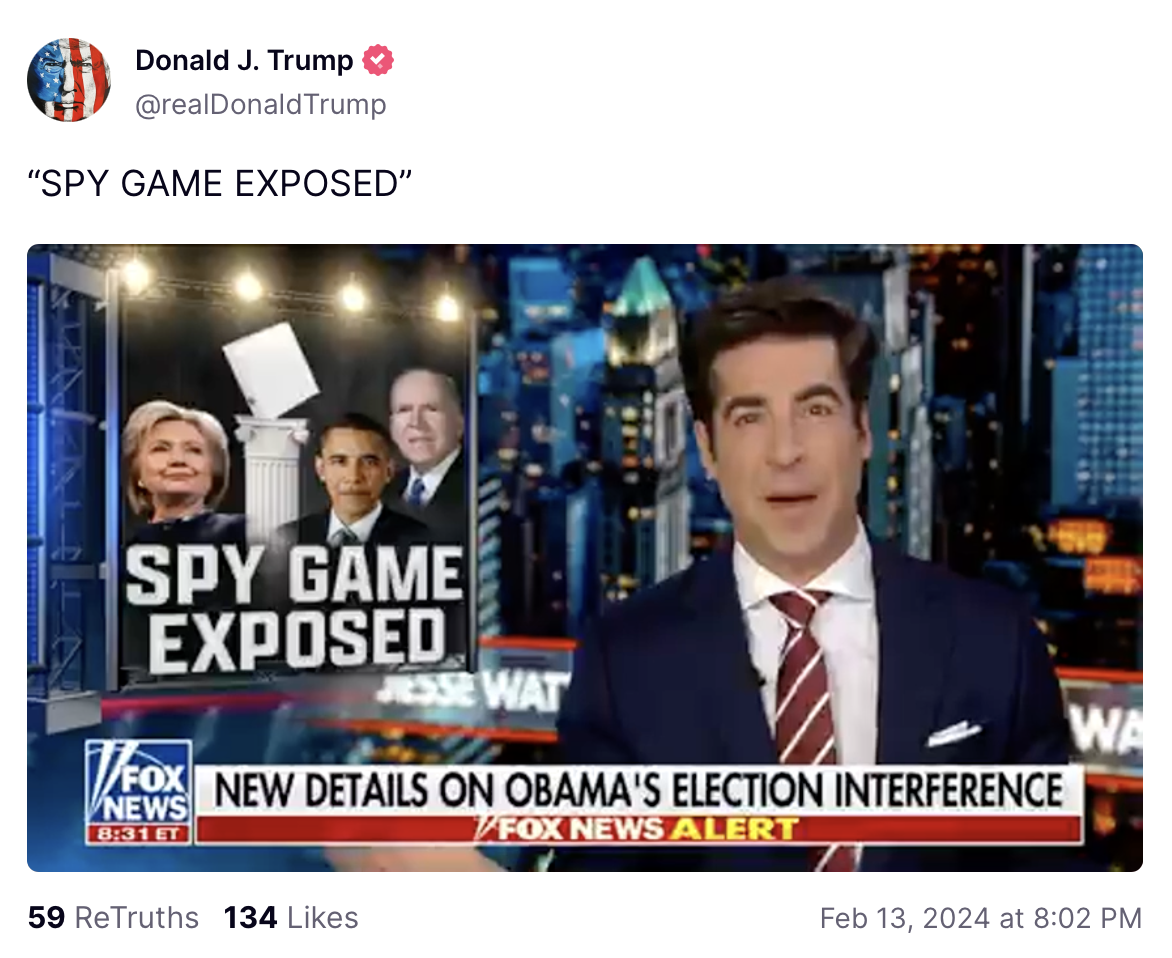Open the Feb 13, 2024 timestamp link
This screenshot has height=958, width=1172.
pyautogui.click(x=981, y=918)
